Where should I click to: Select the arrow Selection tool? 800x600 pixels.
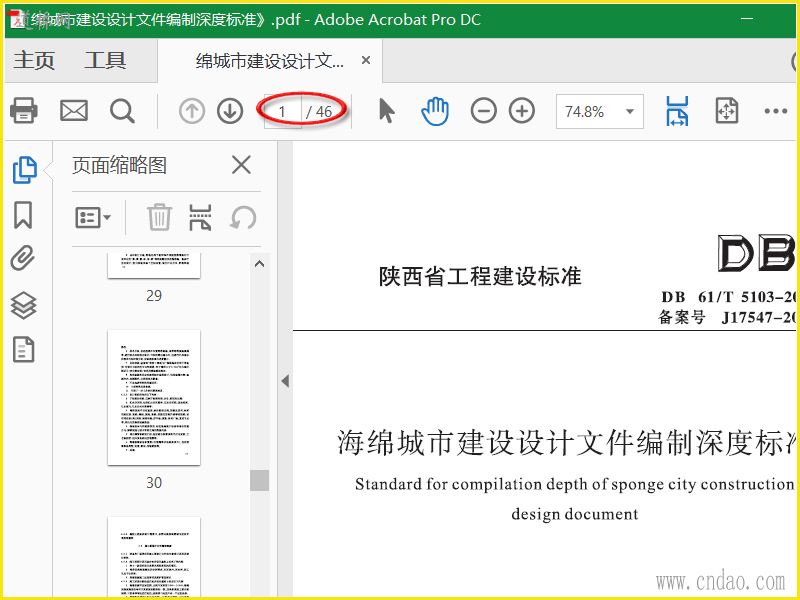point(387,111)
